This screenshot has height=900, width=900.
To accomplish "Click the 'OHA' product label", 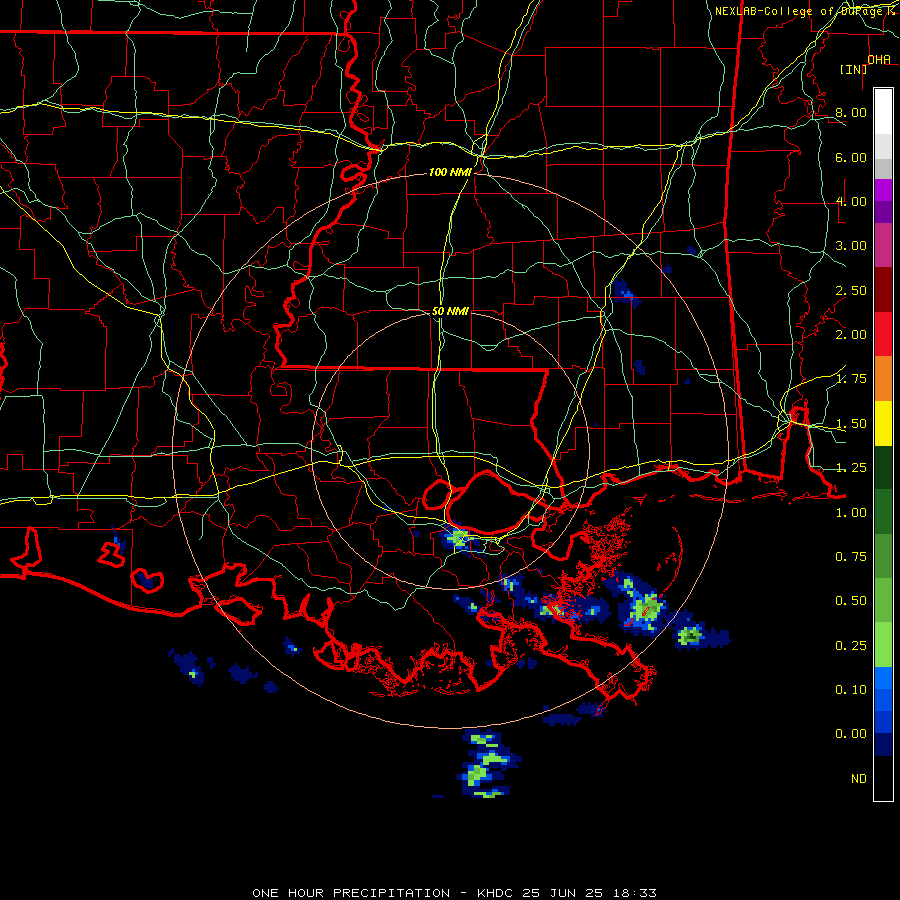I will click(879, 59).
